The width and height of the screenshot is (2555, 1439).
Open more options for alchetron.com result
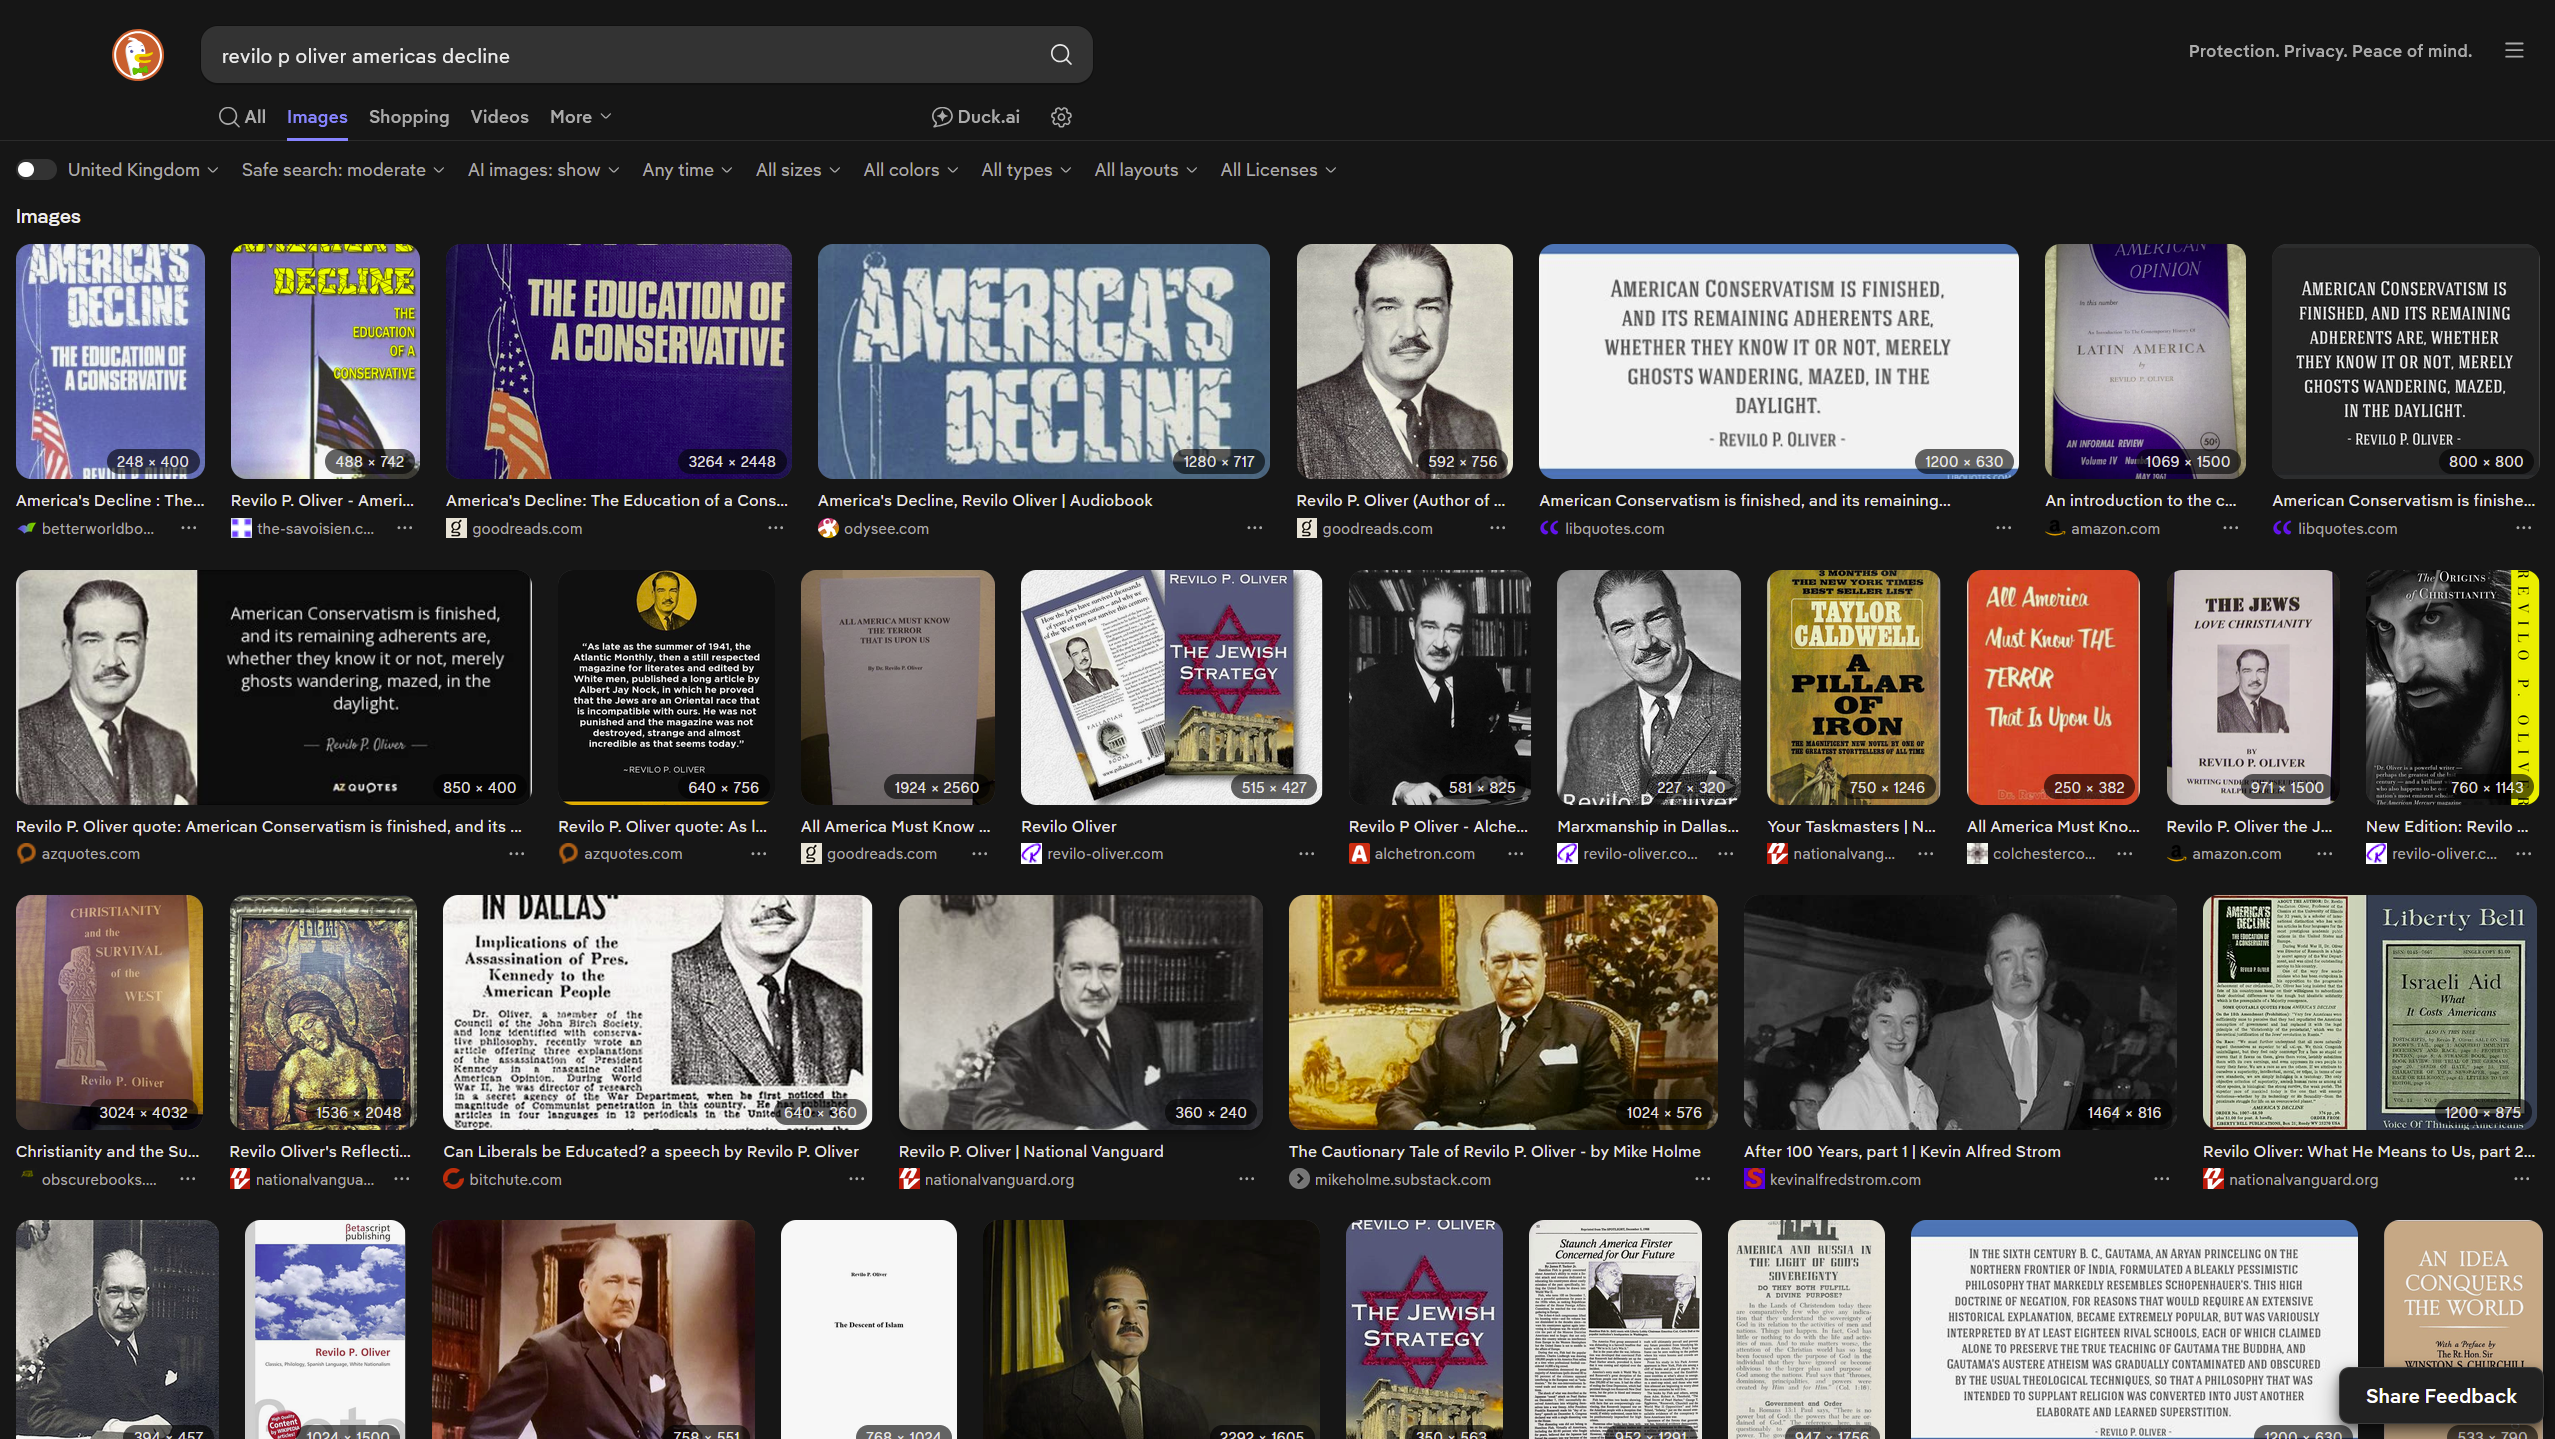point(1516,854)
